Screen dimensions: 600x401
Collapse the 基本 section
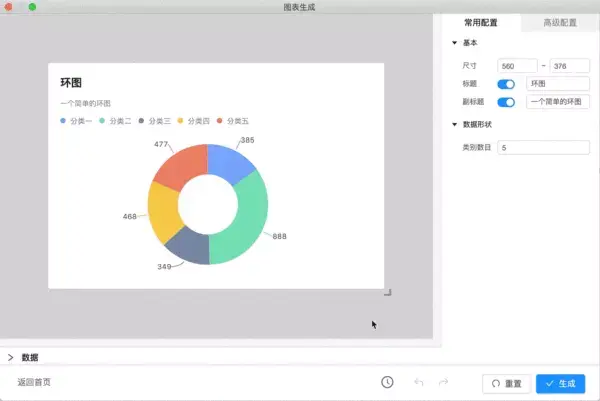point(455,42)
